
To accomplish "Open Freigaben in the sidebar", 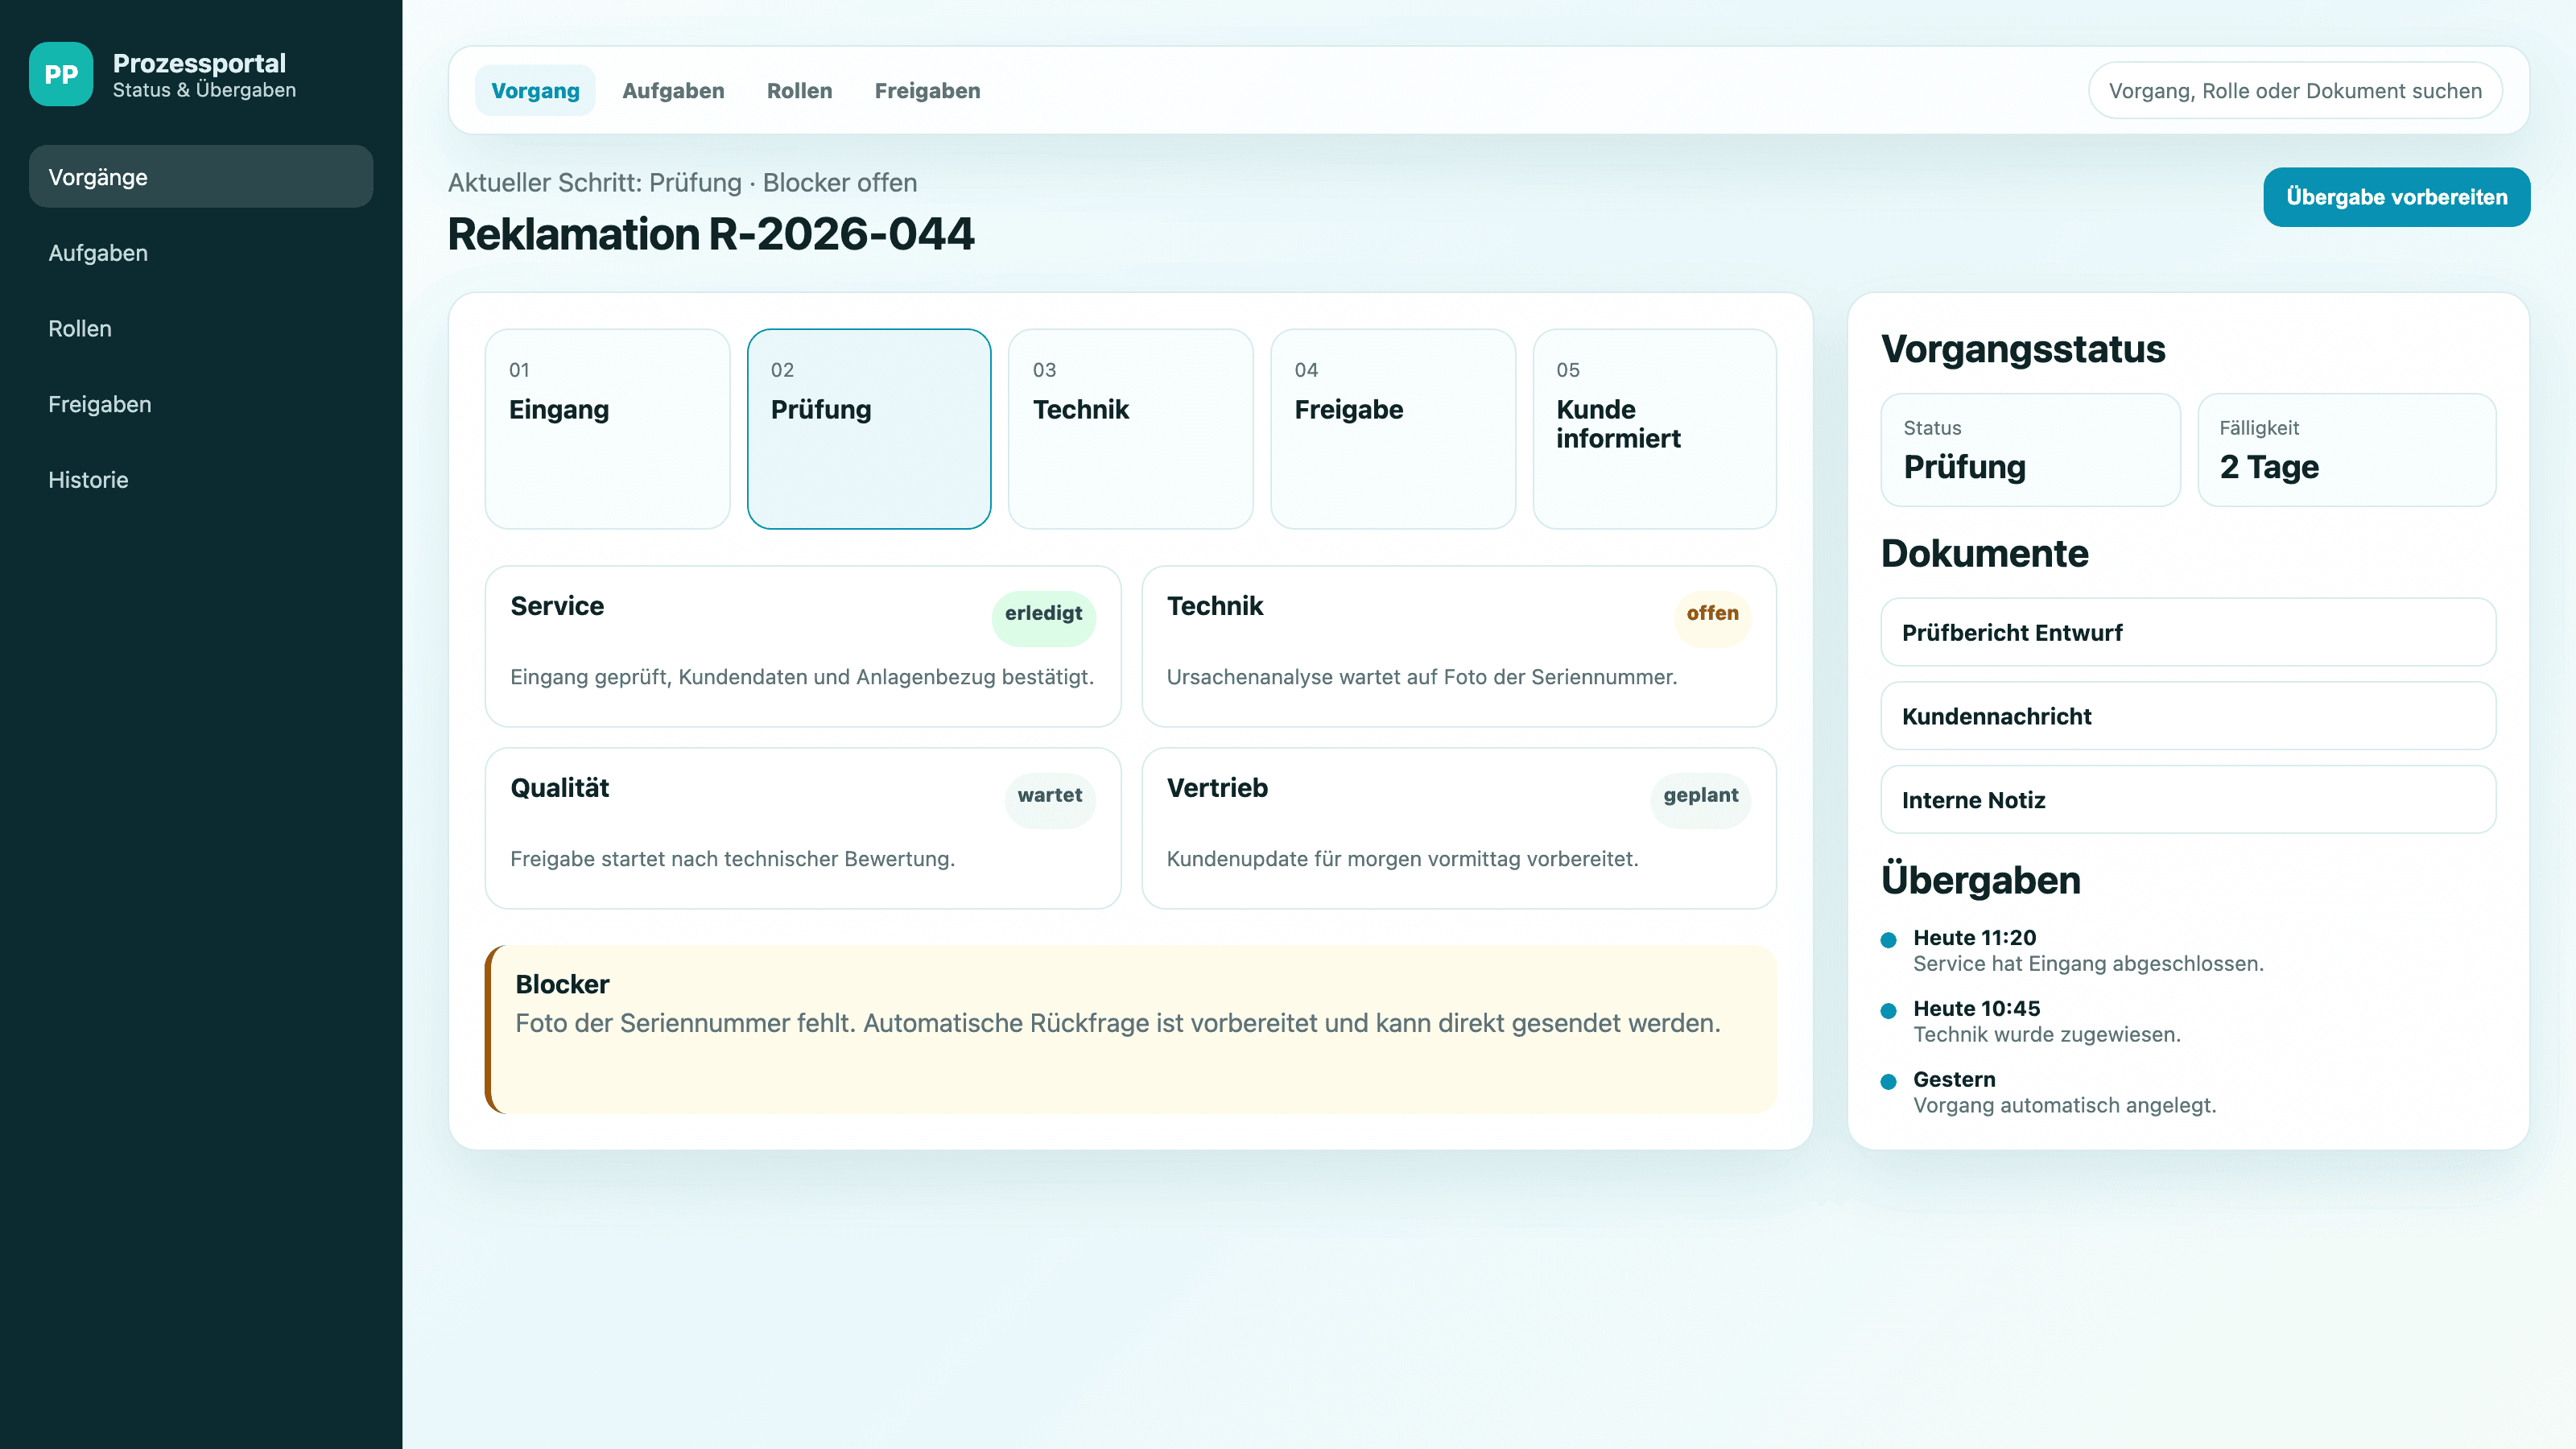I will (x=201, y=404).
